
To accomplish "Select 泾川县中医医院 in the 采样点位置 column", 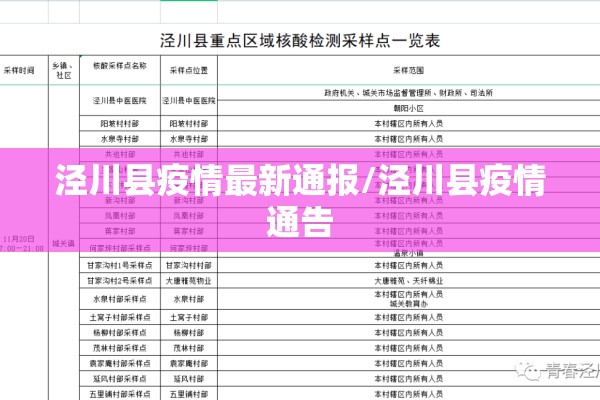I will 189,101.
